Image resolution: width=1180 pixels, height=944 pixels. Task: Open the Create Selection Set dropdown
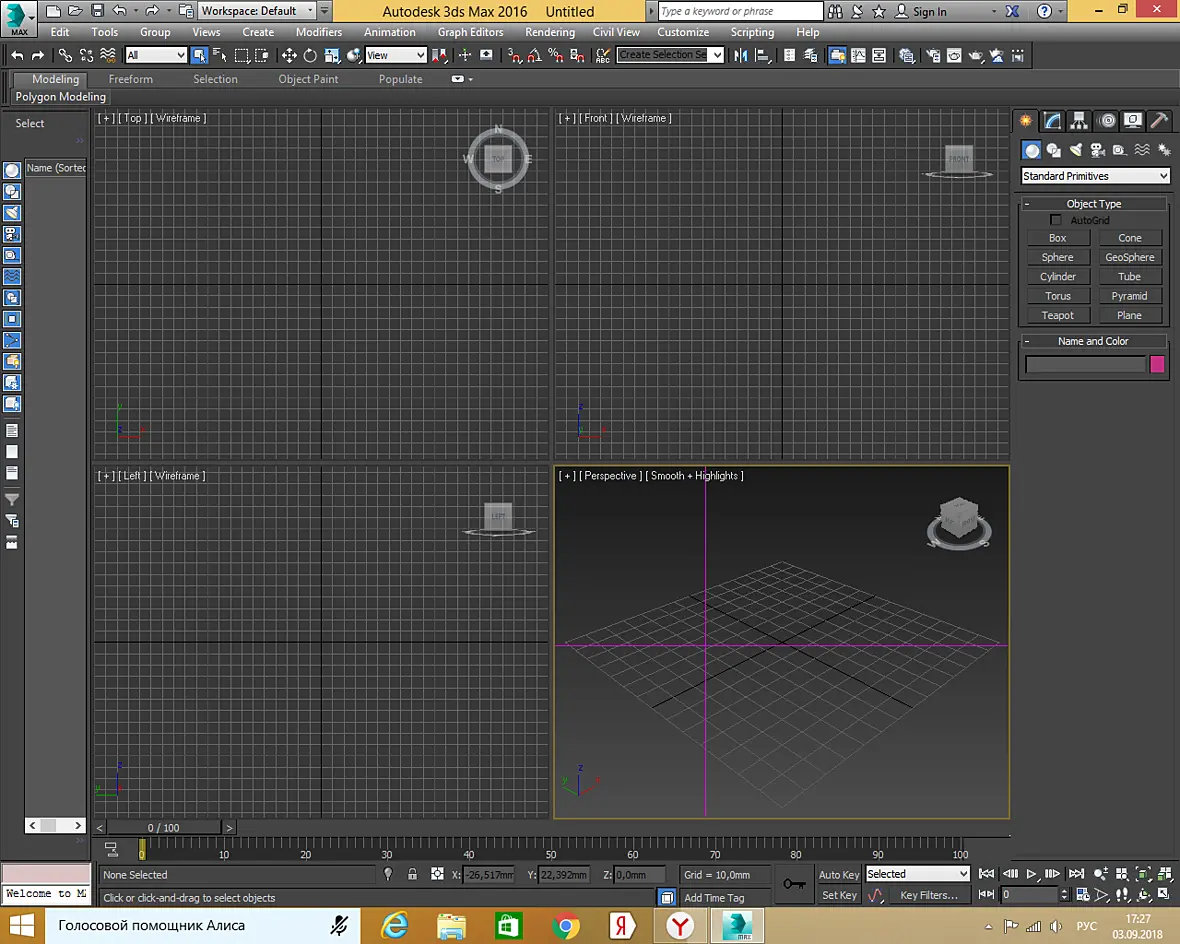671,55
